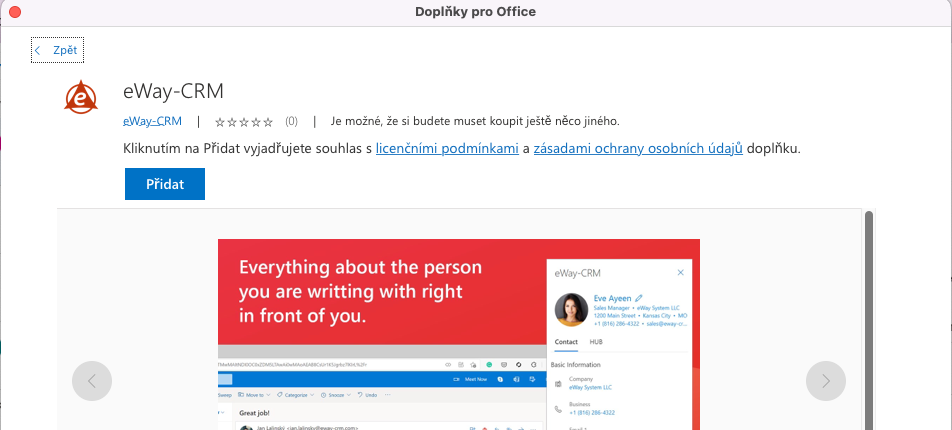
Task: Open the licenčními podmínkami link
Action: (x=447, y=149)
